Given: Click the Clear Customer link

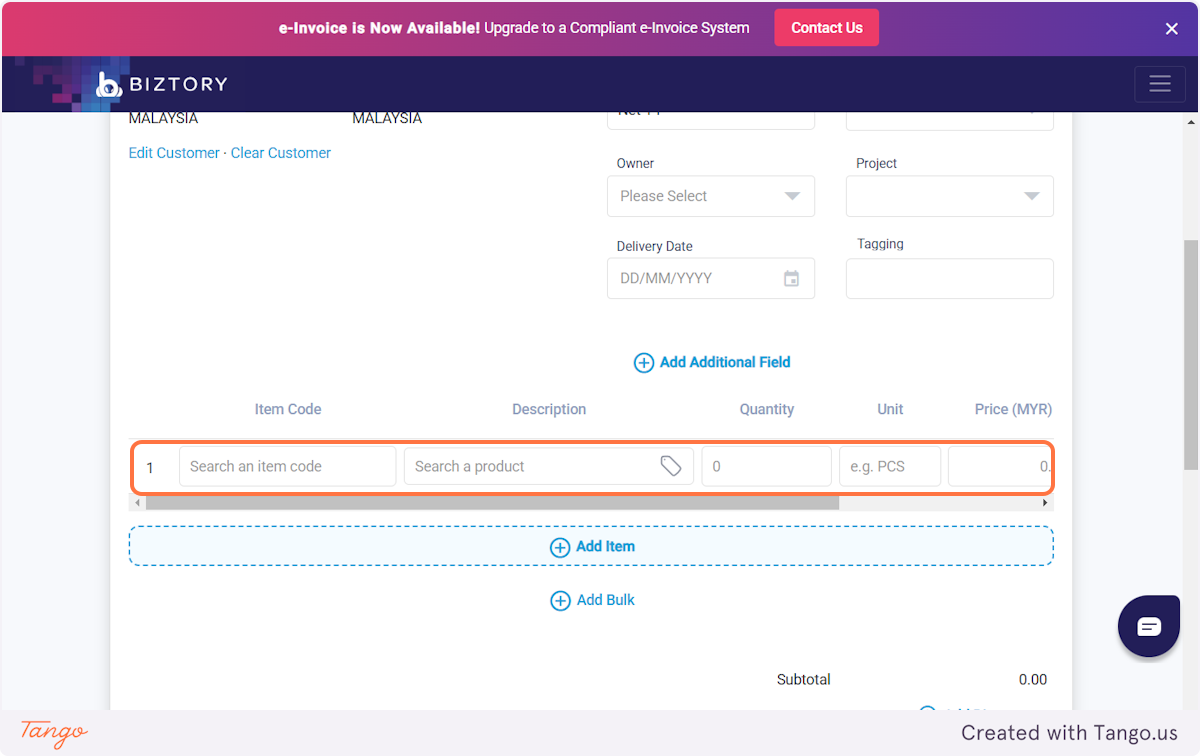Looking at the screenshot, I should (281, 153).
